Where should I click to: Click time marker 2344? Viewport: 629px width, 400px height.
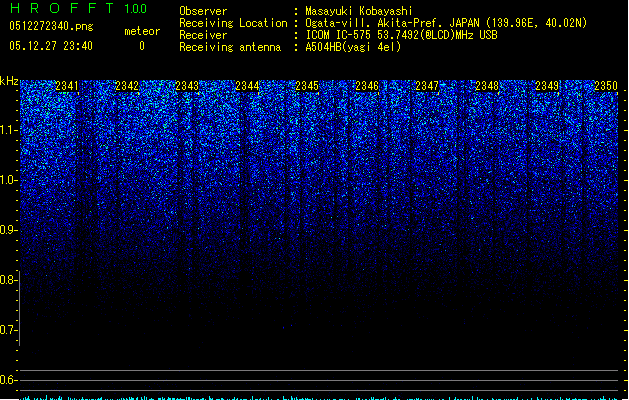247,86
